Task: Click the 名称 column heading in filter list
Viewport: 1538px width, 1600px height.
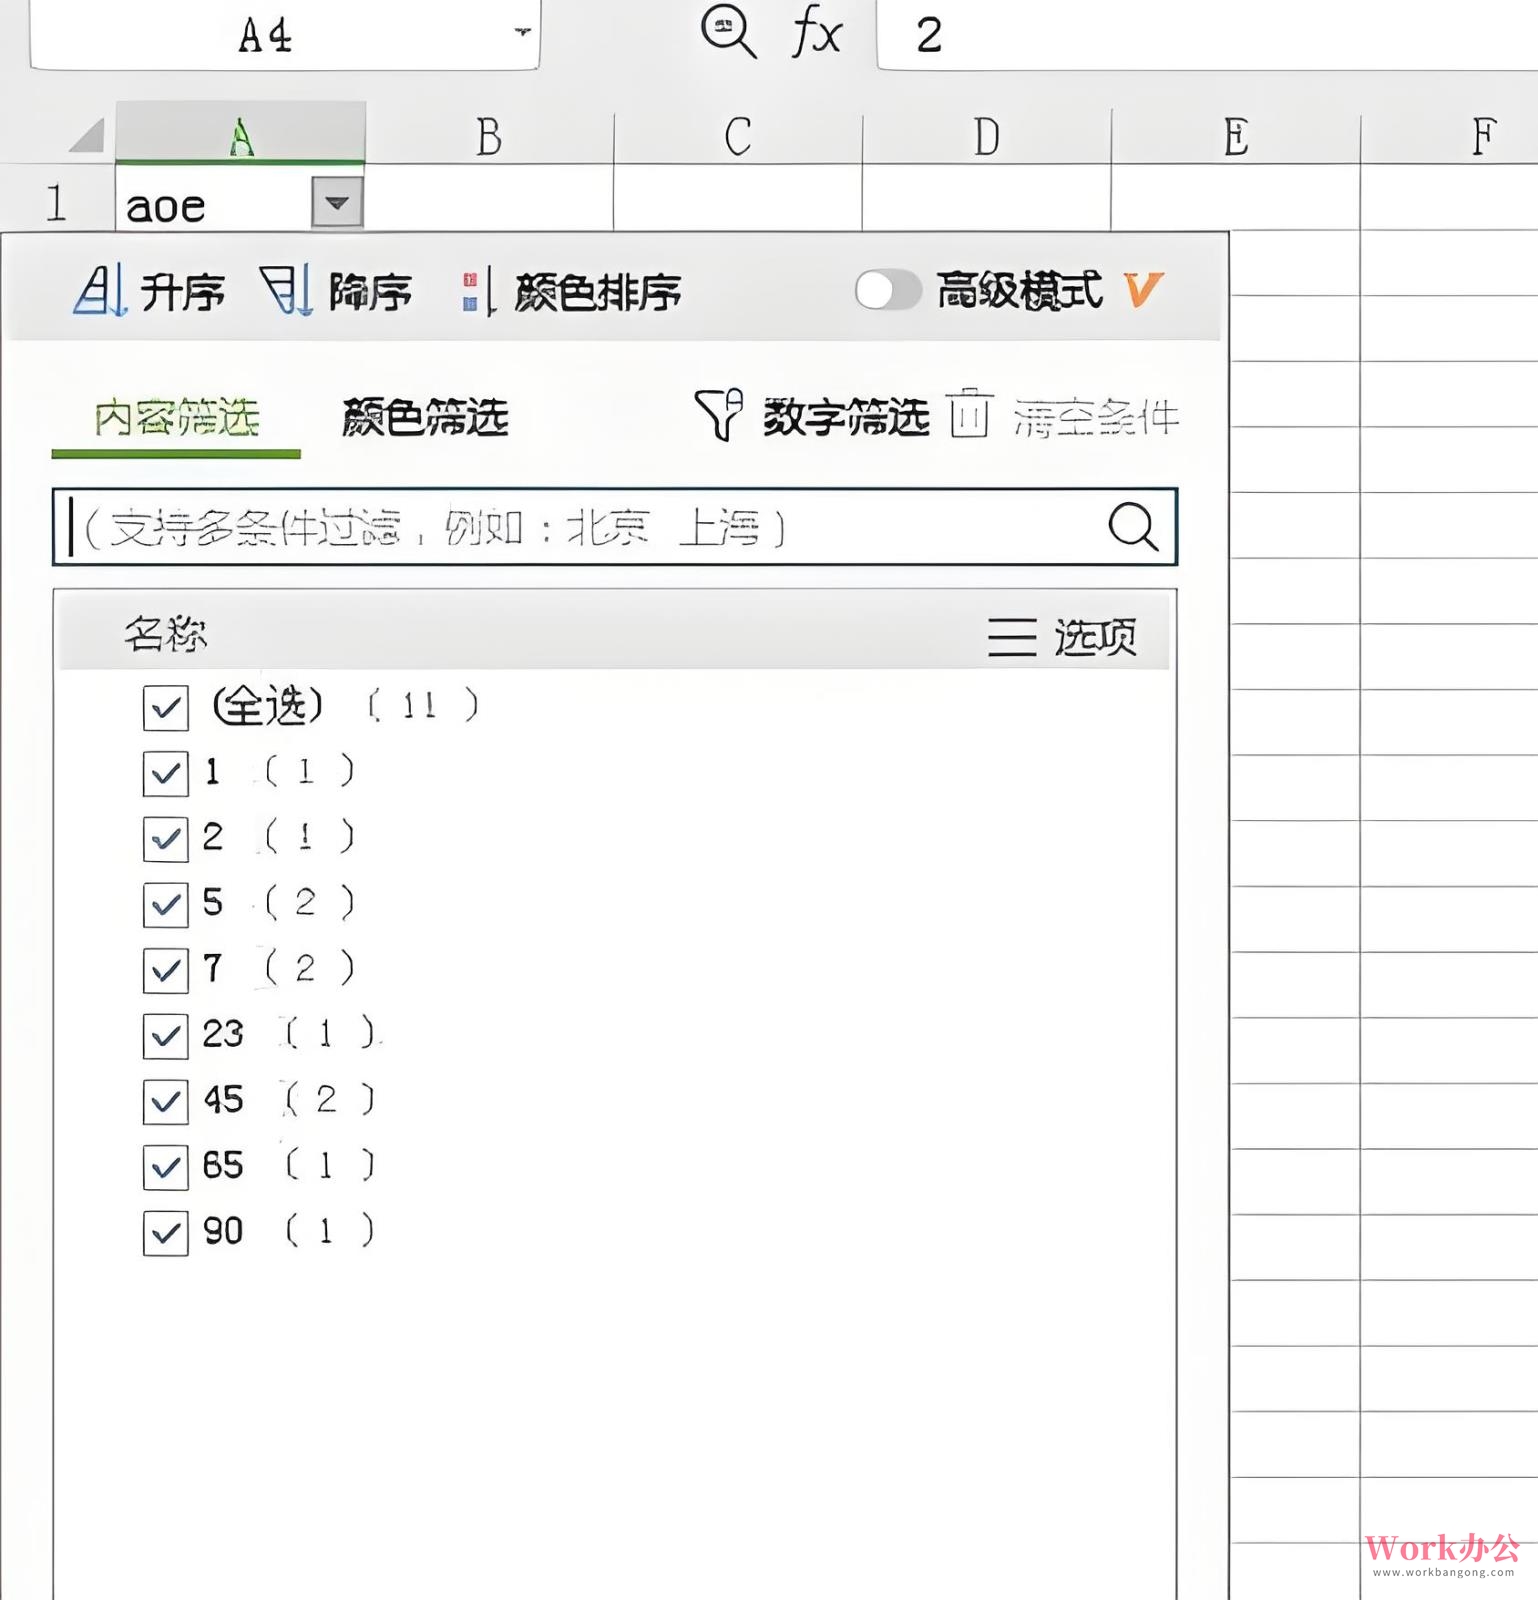Action: (x=165, y=634)
